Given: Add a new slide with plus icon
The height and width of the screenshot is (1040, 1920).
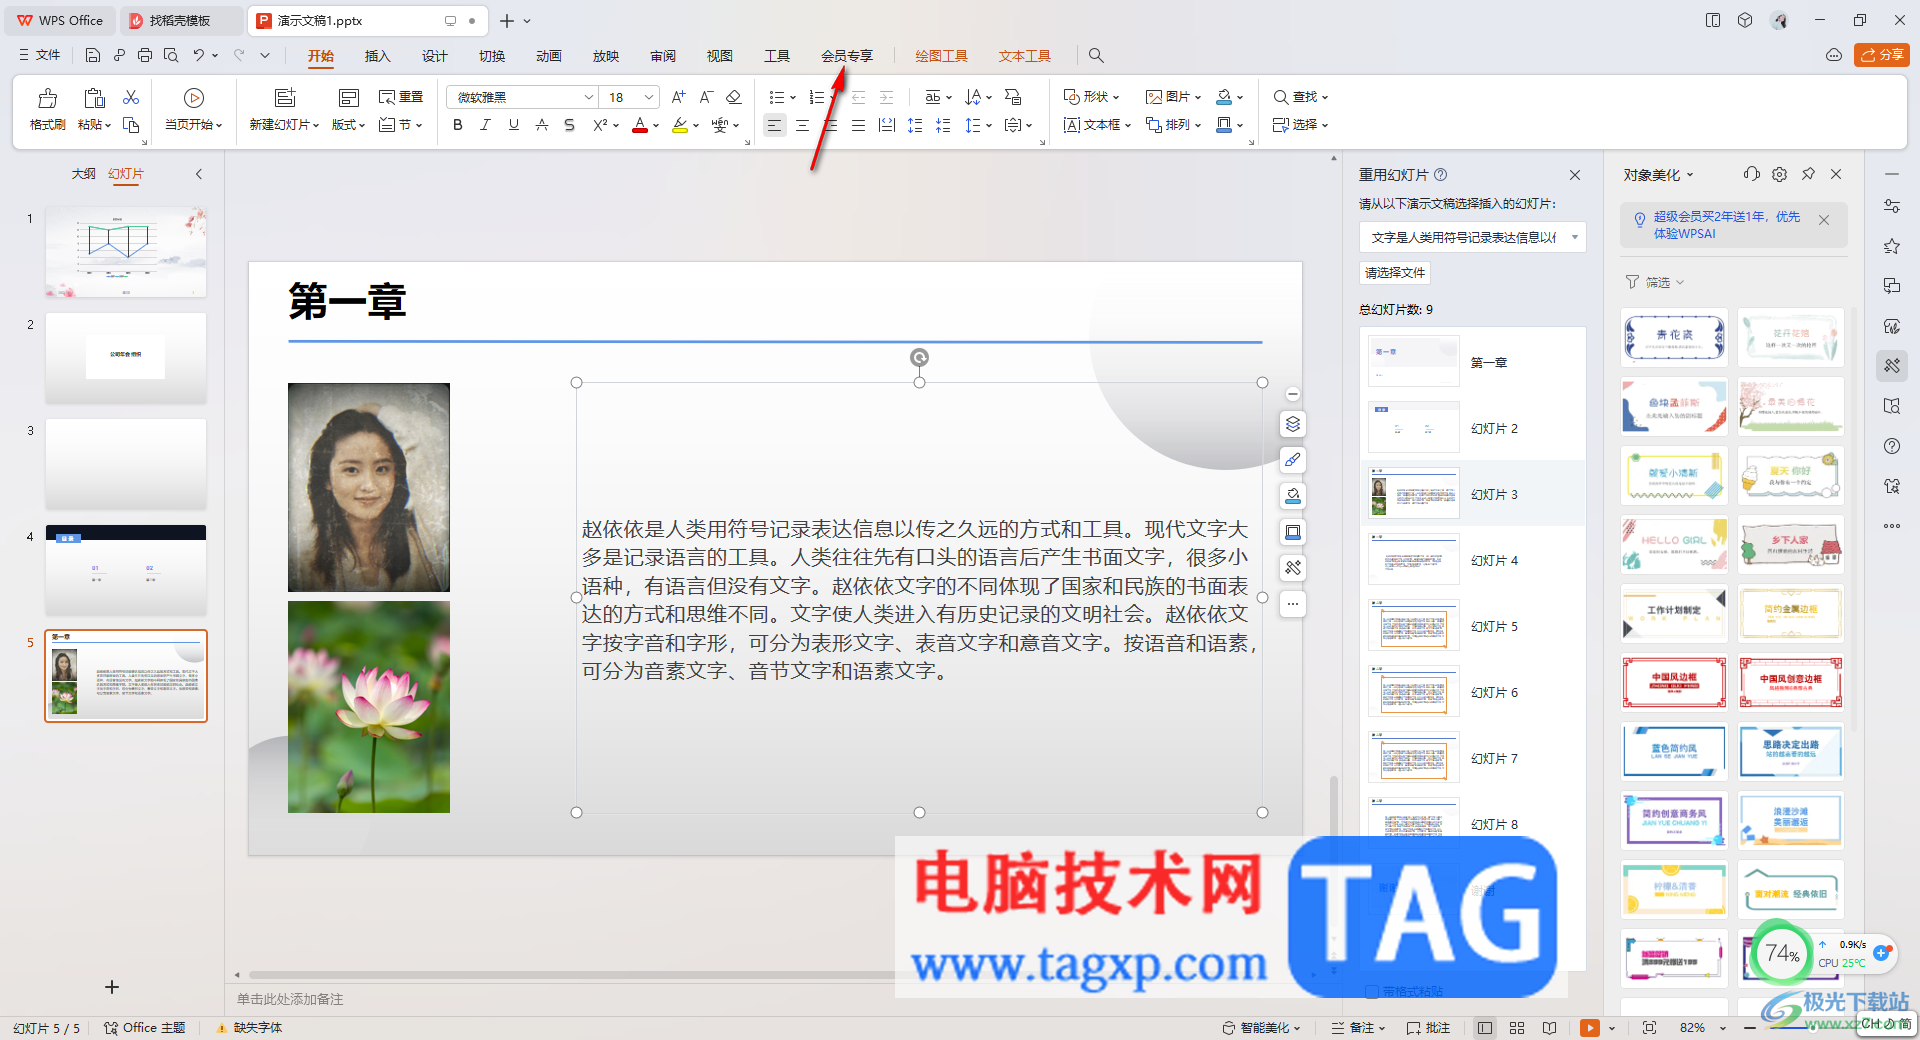Looking at the screenshot, I should (112, 987).
